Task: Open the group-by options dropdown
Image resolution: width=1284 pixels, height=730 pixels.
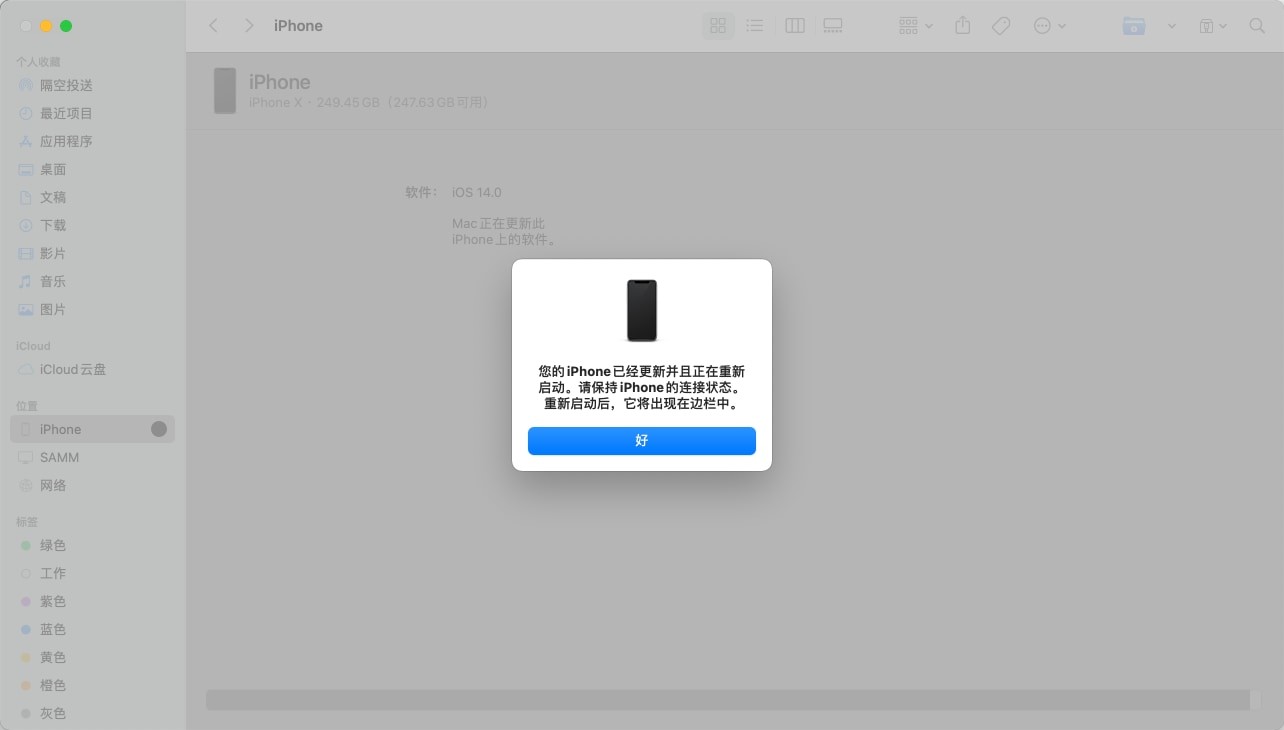Action: [x=915, y=26]
